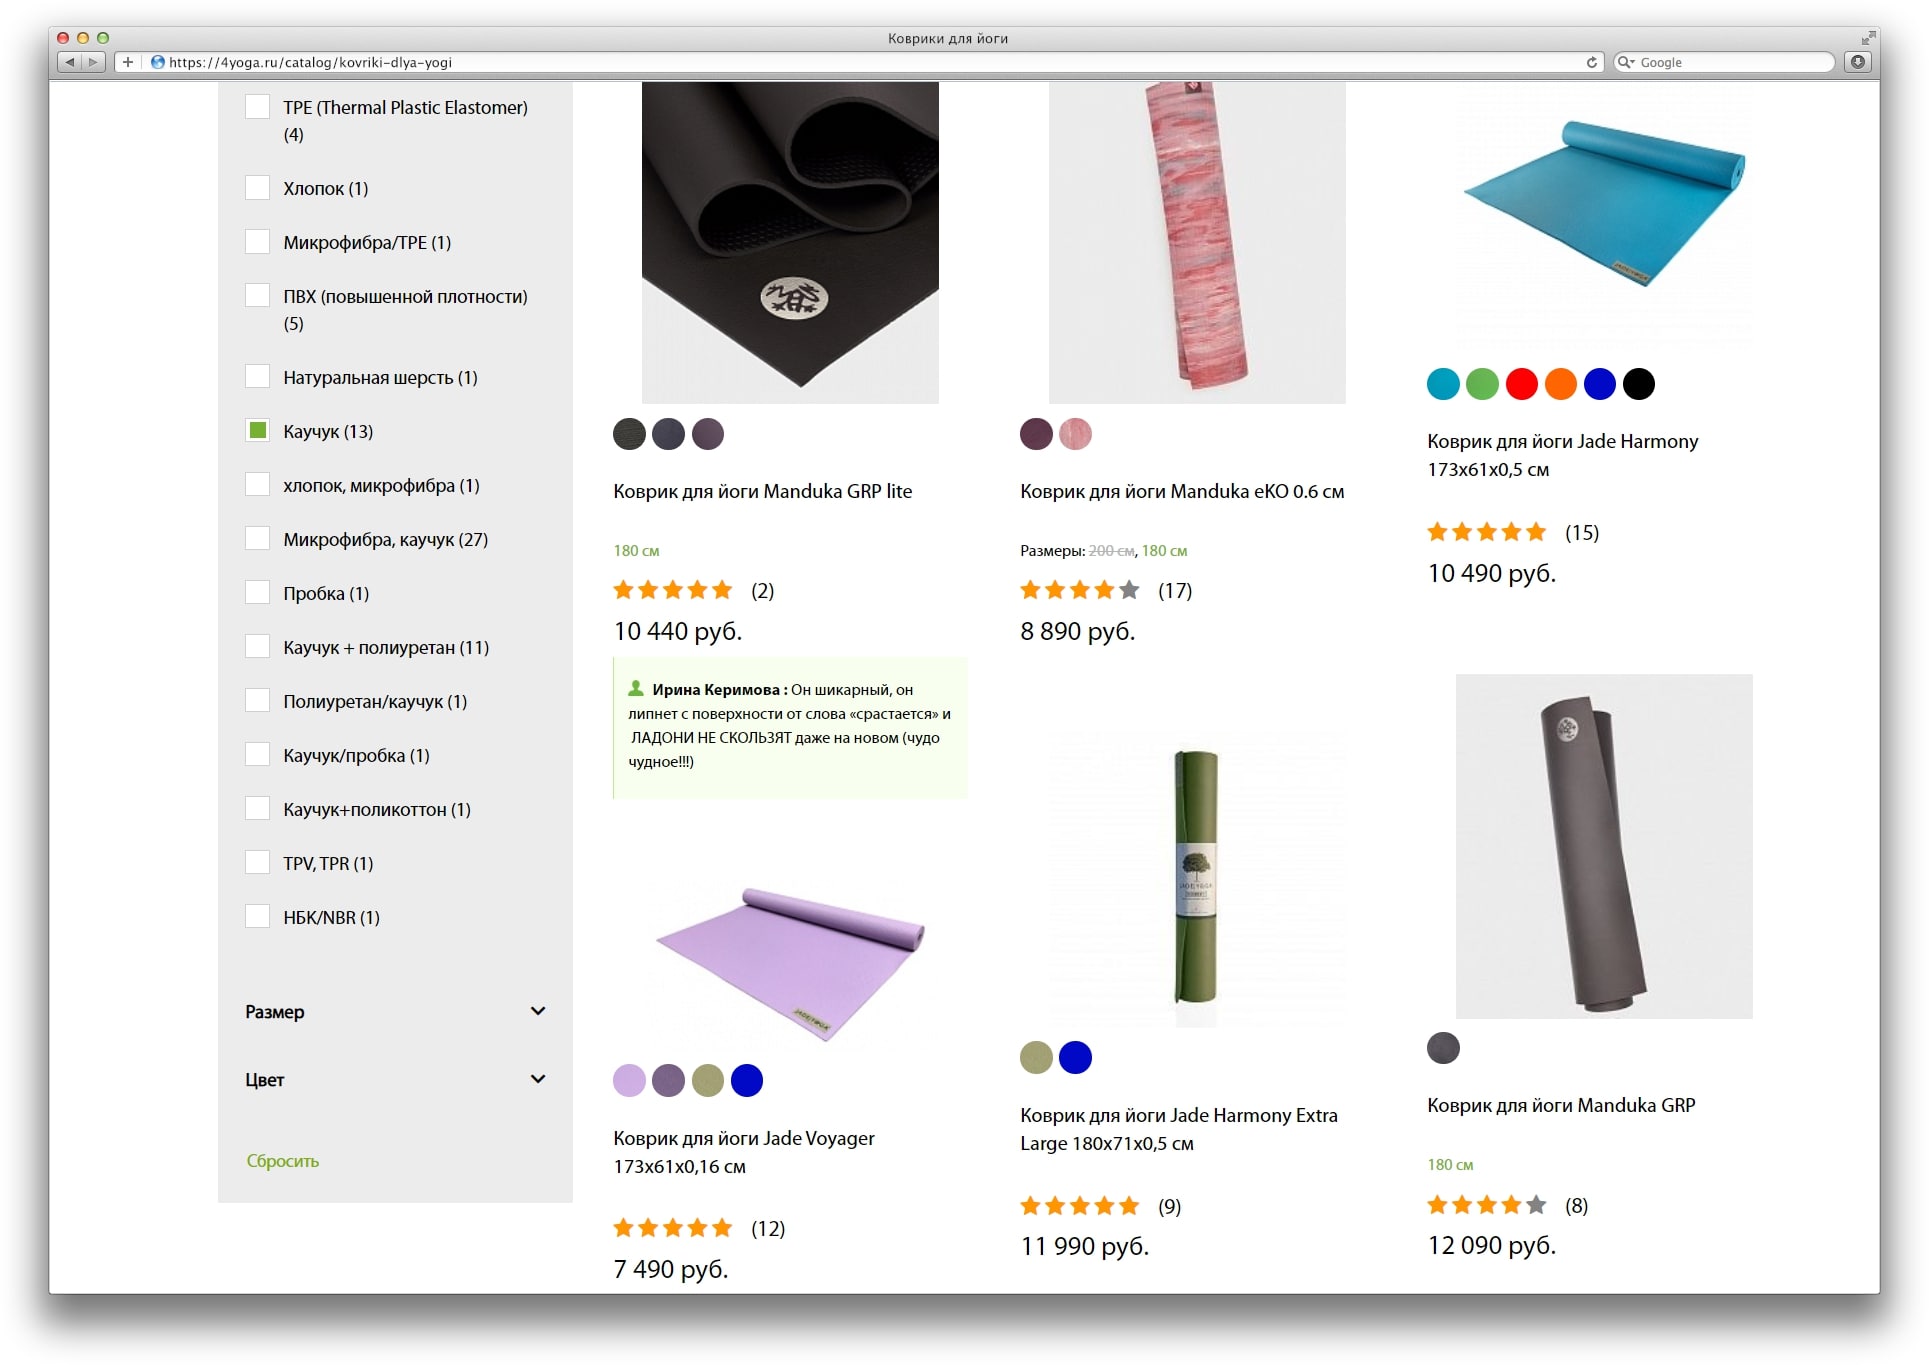Expand the Цвет filter section
The width and height of the screenshot is (1929, 1365).
coord(395,1079)
